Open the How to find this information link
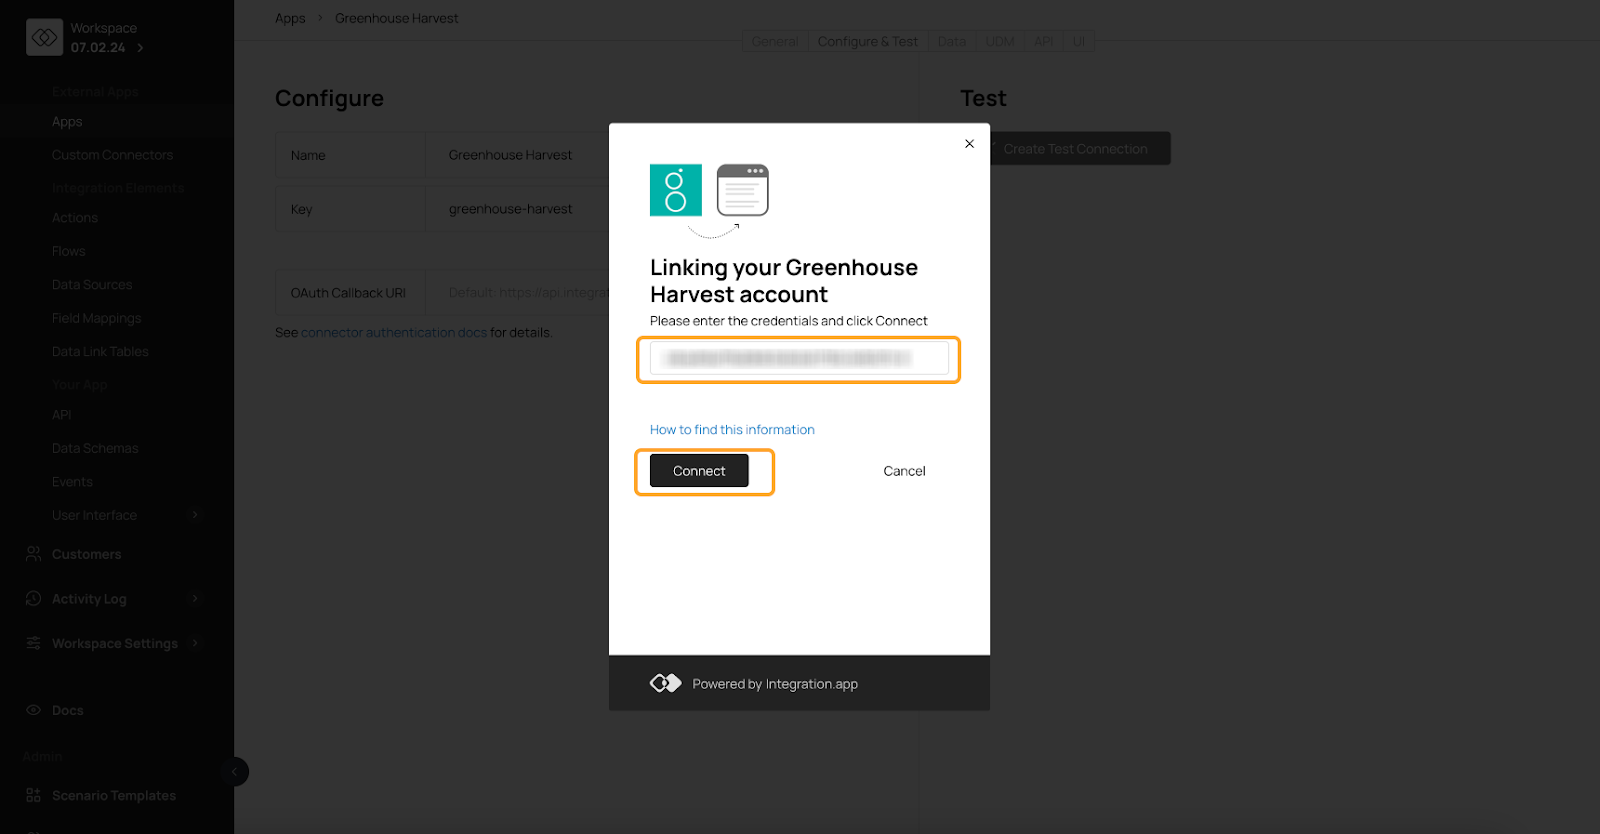This screenshot has height=834, width=1600. tap(732, 430)
